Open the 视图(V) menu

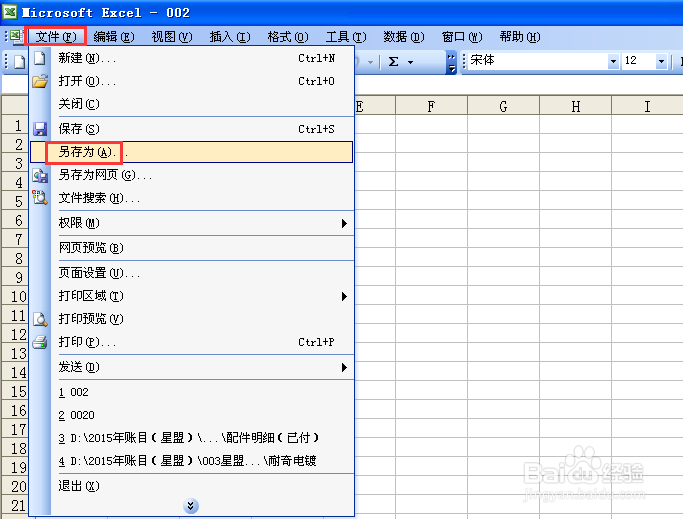[x=172, y=37]
